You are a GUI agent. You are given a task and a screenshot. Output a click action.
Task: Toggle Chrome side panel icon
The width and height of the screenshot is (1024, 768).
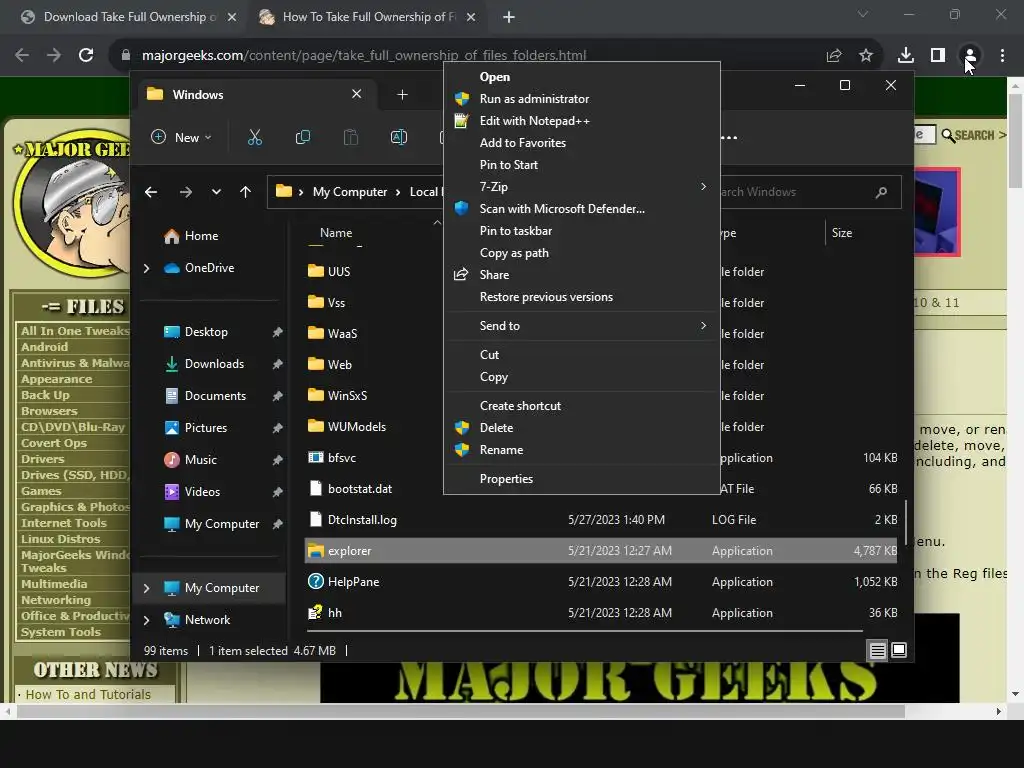[938, 56]
